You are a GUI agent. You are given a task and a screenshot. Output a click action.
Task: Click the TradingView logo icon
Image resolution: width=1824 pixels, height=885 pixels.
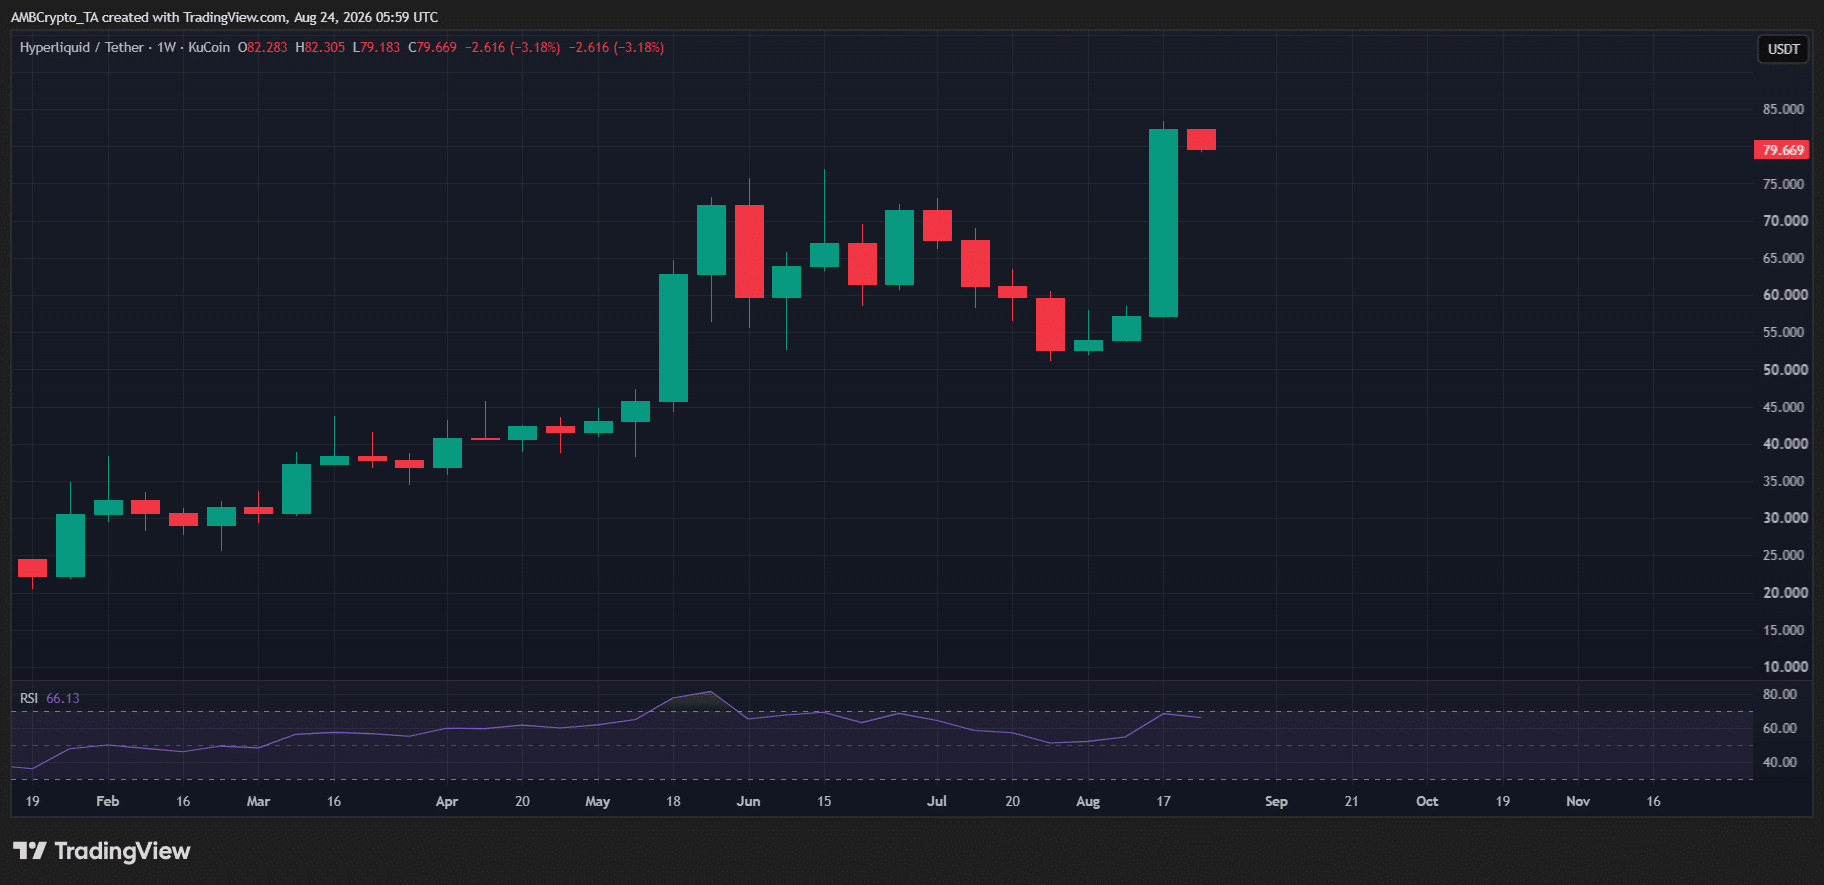pos(30,851)
